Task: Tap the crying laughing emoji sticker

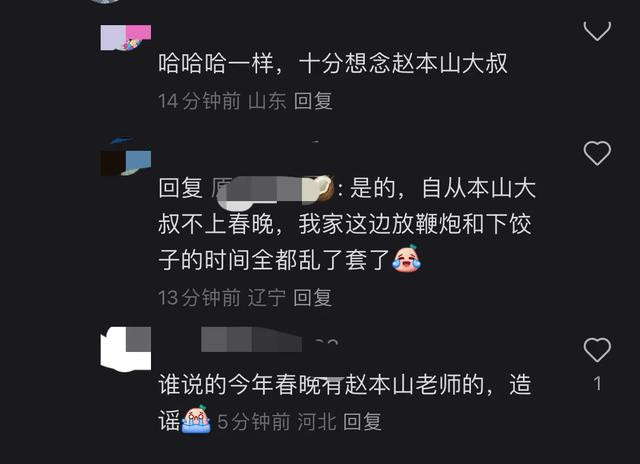Action: pyautogui.click(x=406, y=258)
